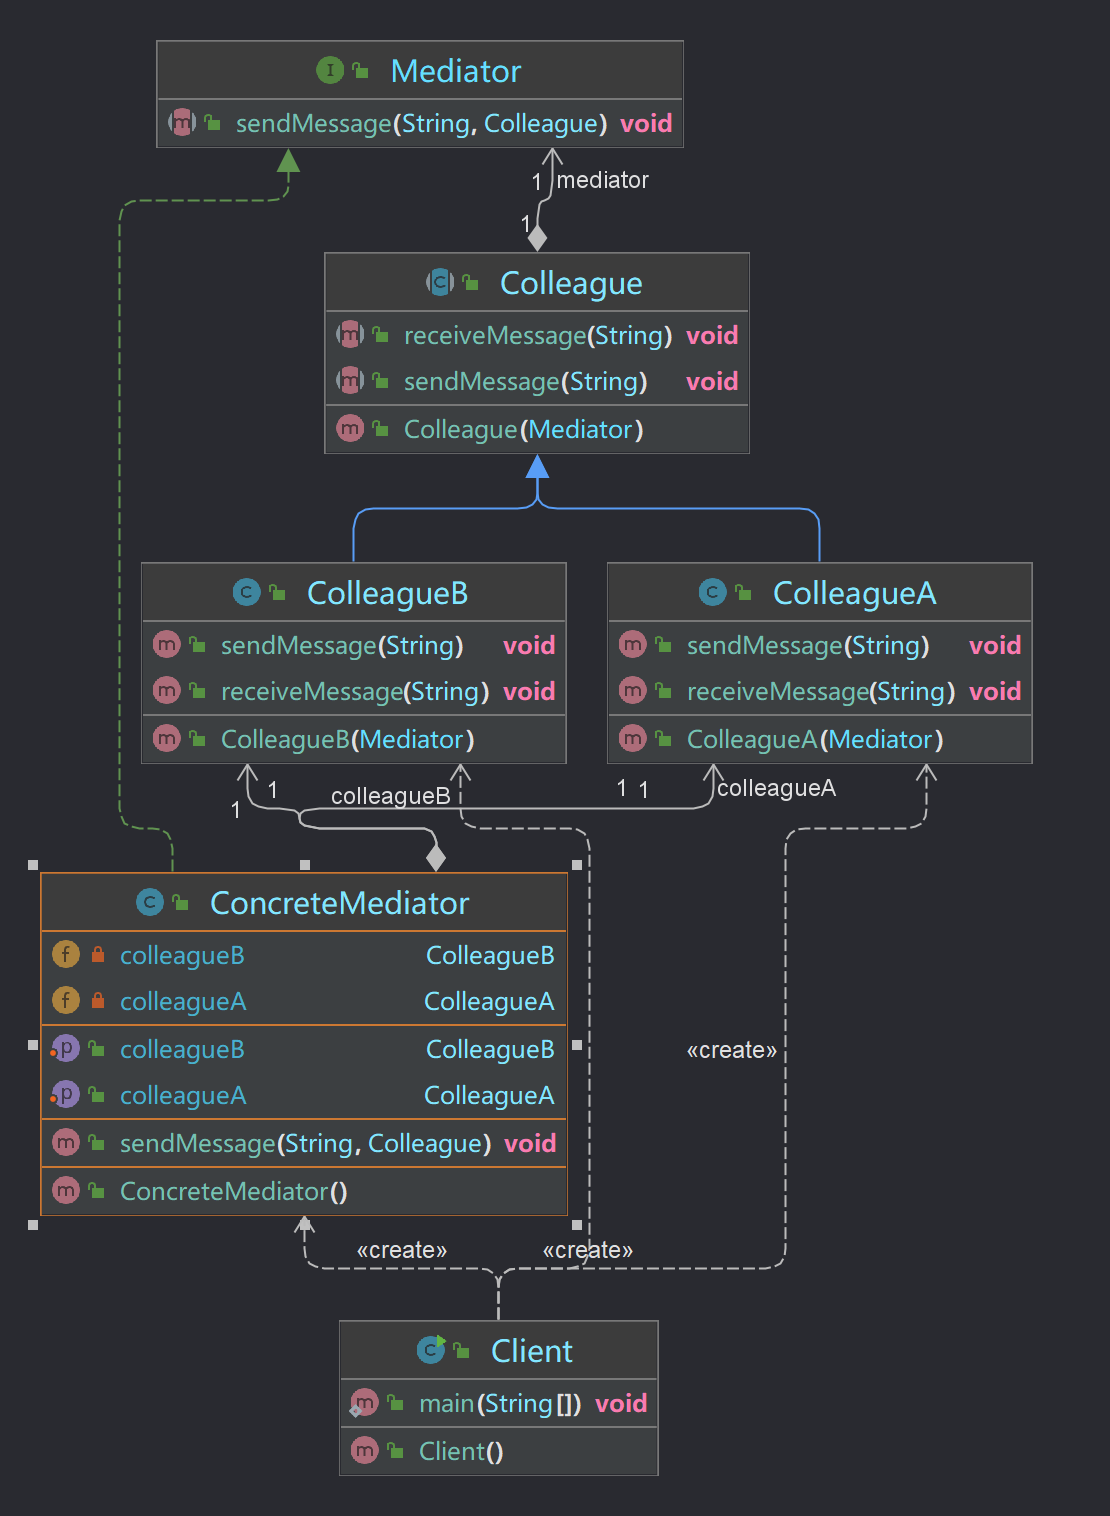Click the static method icon on main
The image size is (1110, 1516).
364,1404
